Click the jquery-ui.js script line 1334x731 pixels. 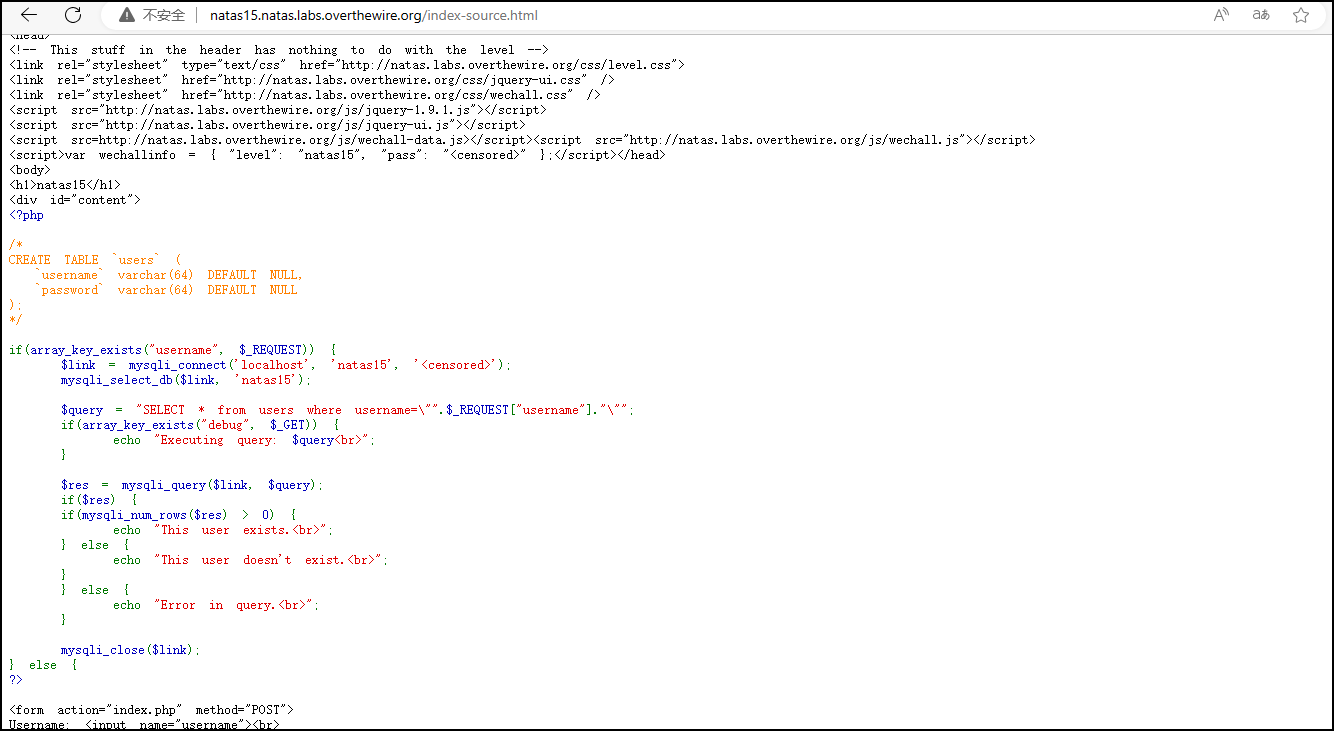coord(267,125)
